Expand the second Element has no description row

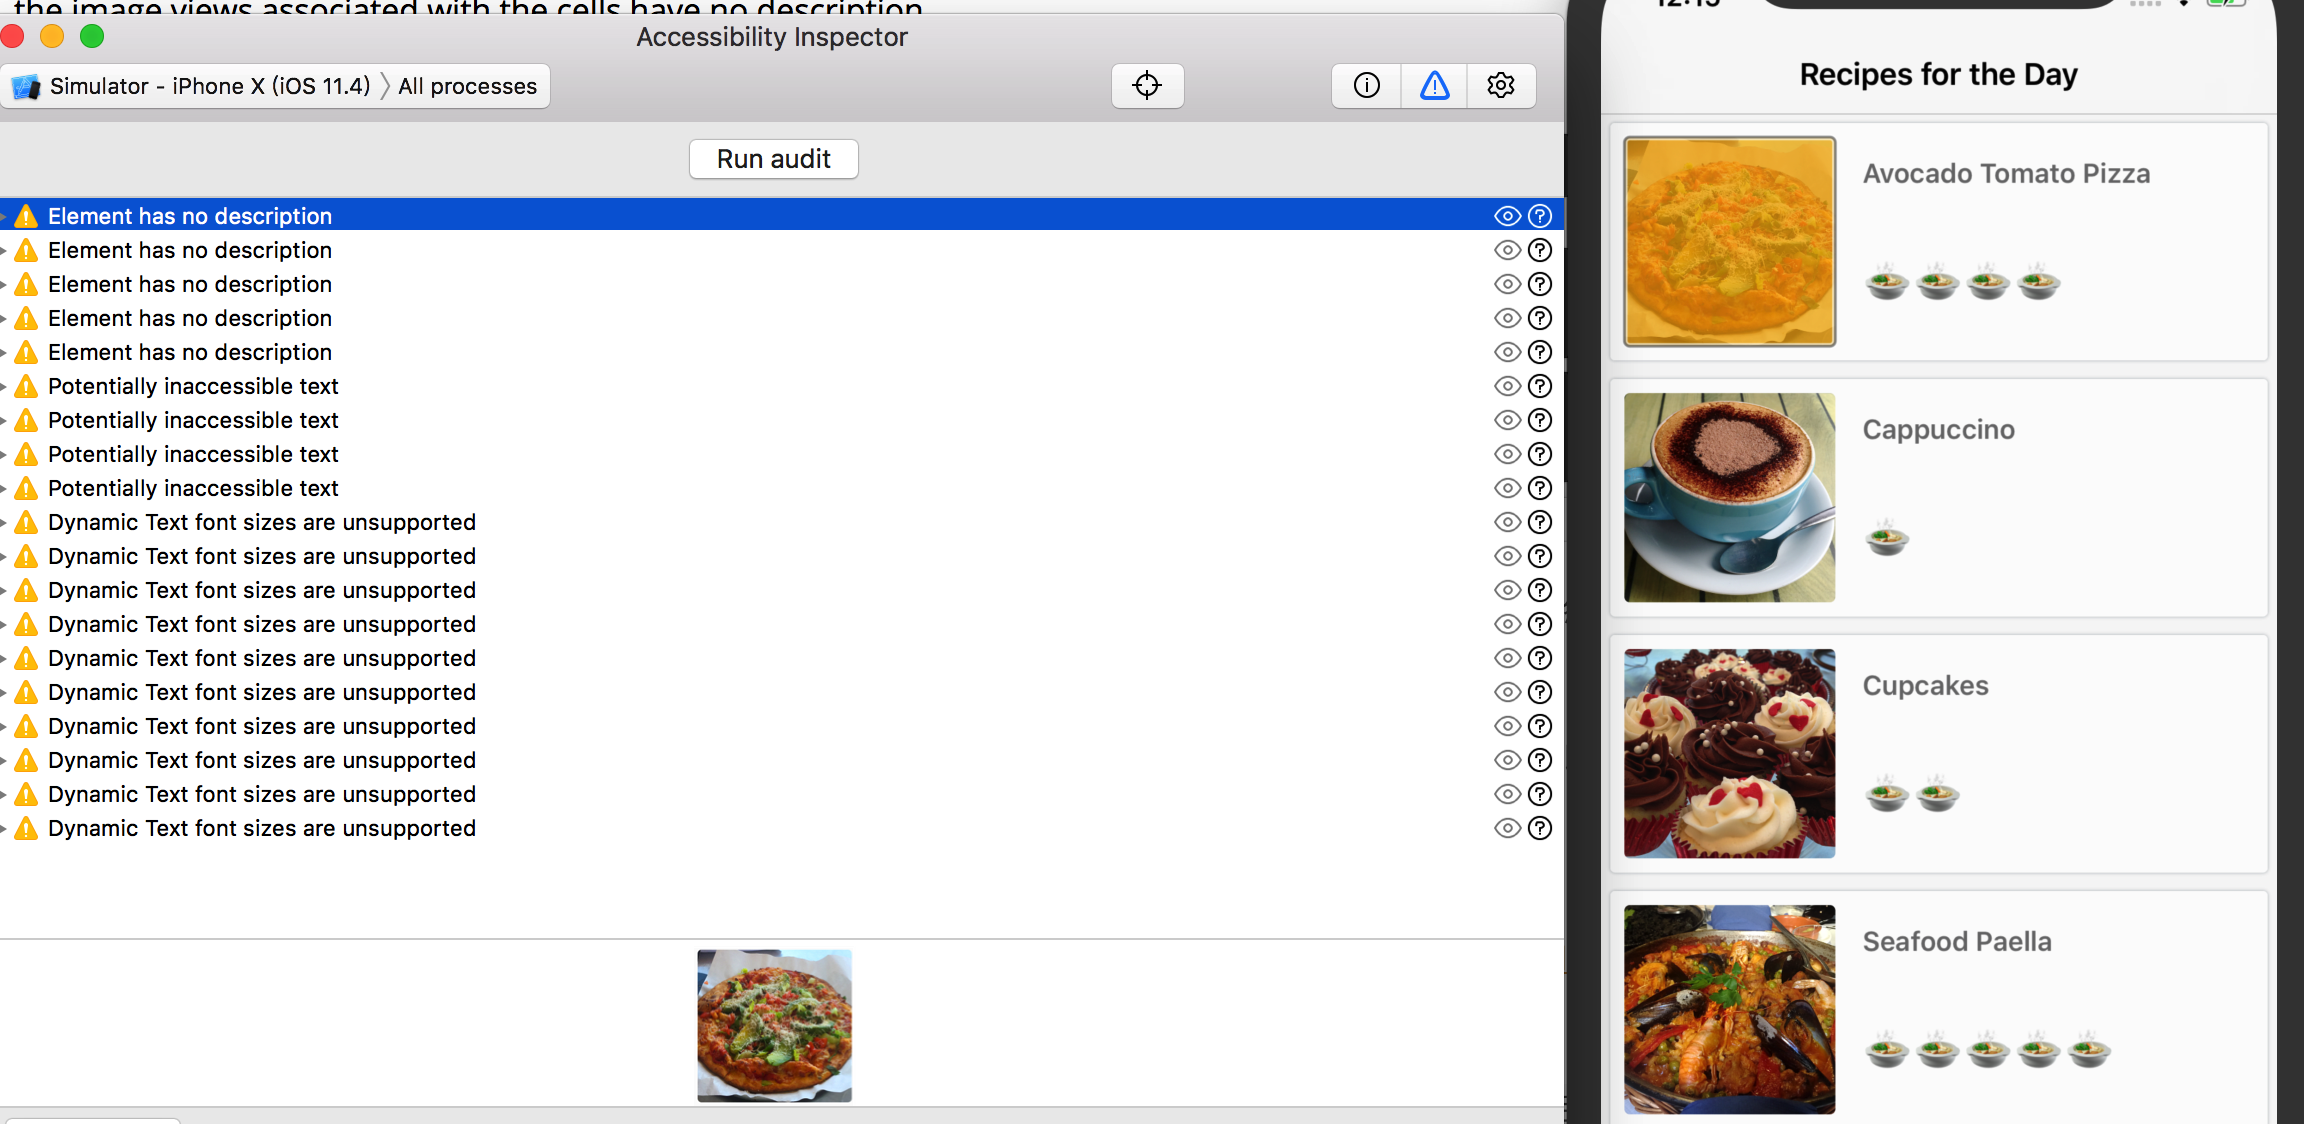tap(4, 250)
